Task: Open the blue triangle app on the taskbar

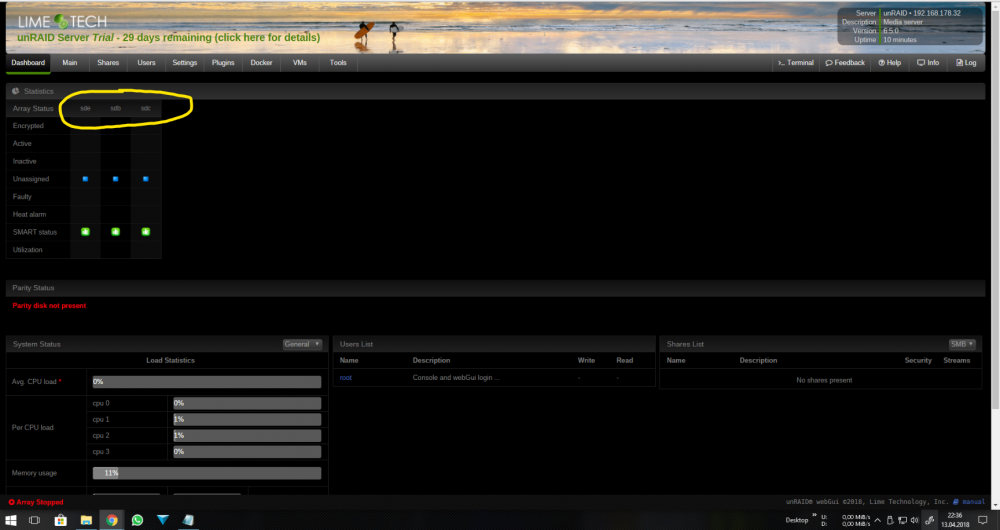Action: pos(163,520)
